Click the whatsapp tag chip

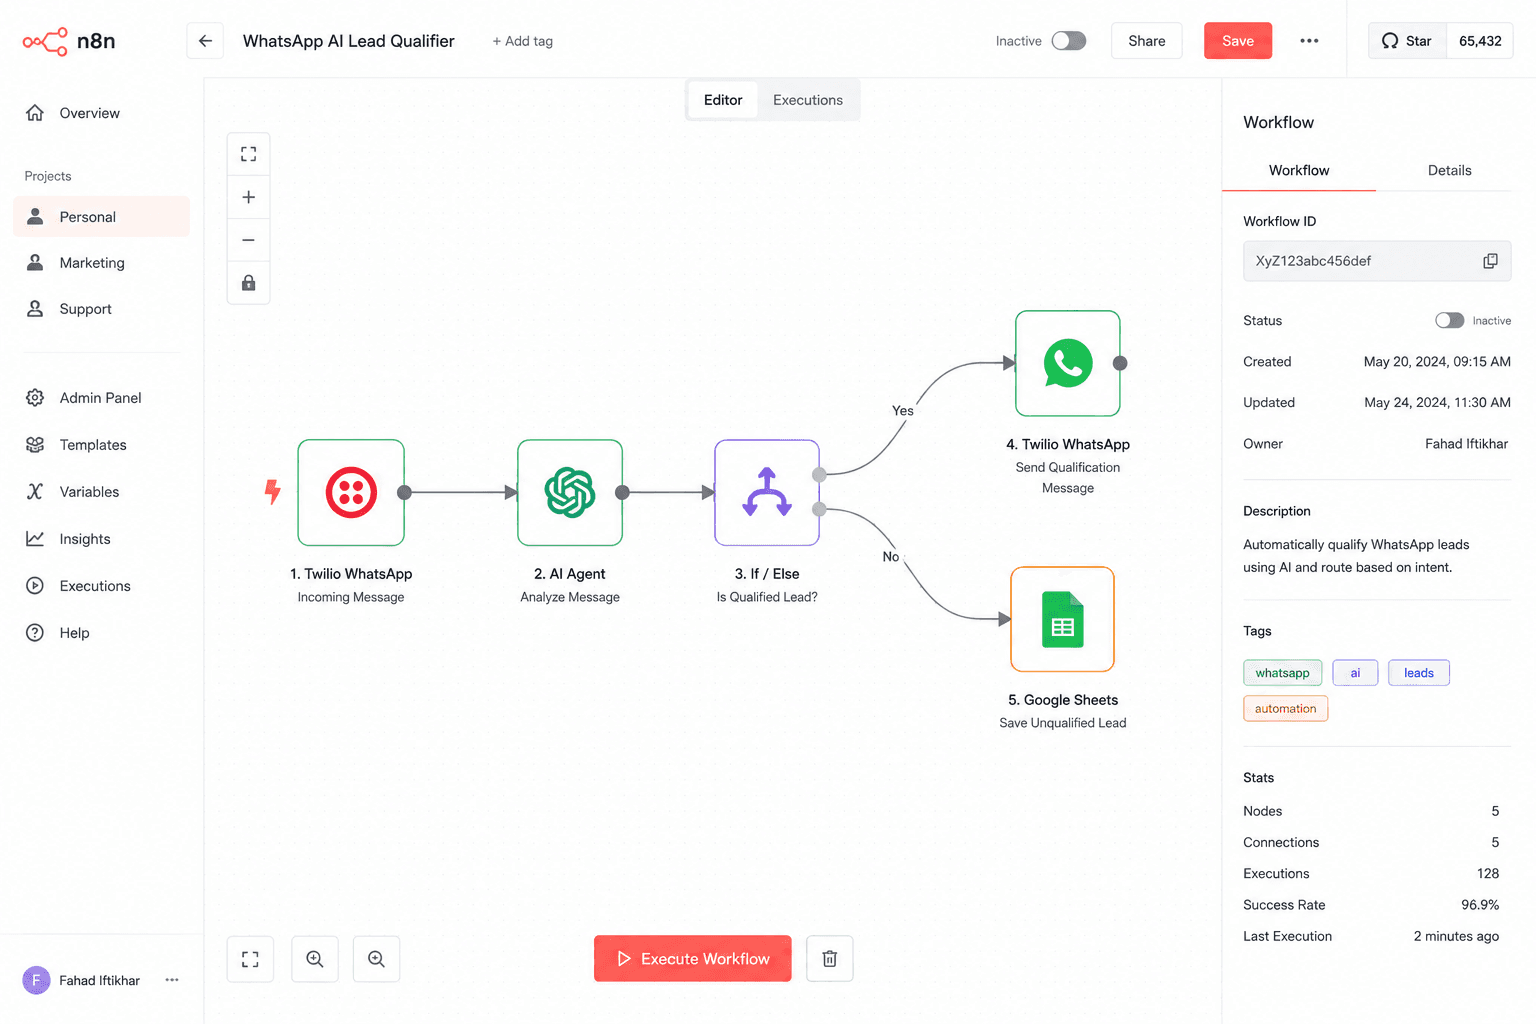[x=1282, y=673]
